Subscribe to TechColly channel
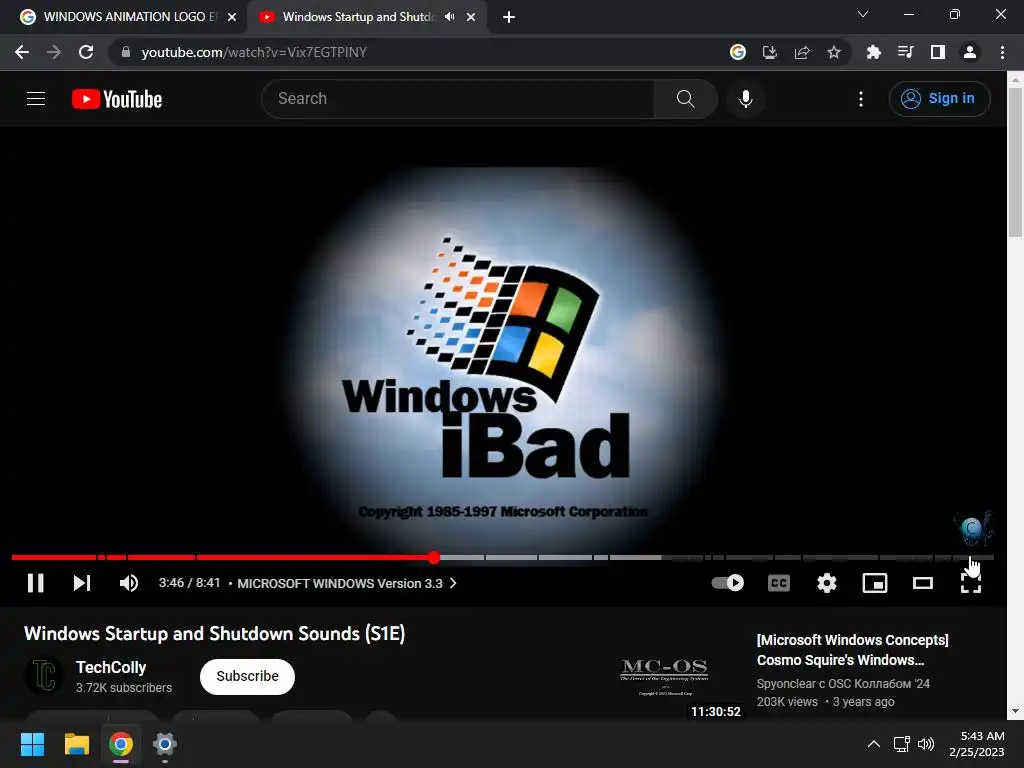The height and width of the screenshot is (768, 1024). (248, 677)
